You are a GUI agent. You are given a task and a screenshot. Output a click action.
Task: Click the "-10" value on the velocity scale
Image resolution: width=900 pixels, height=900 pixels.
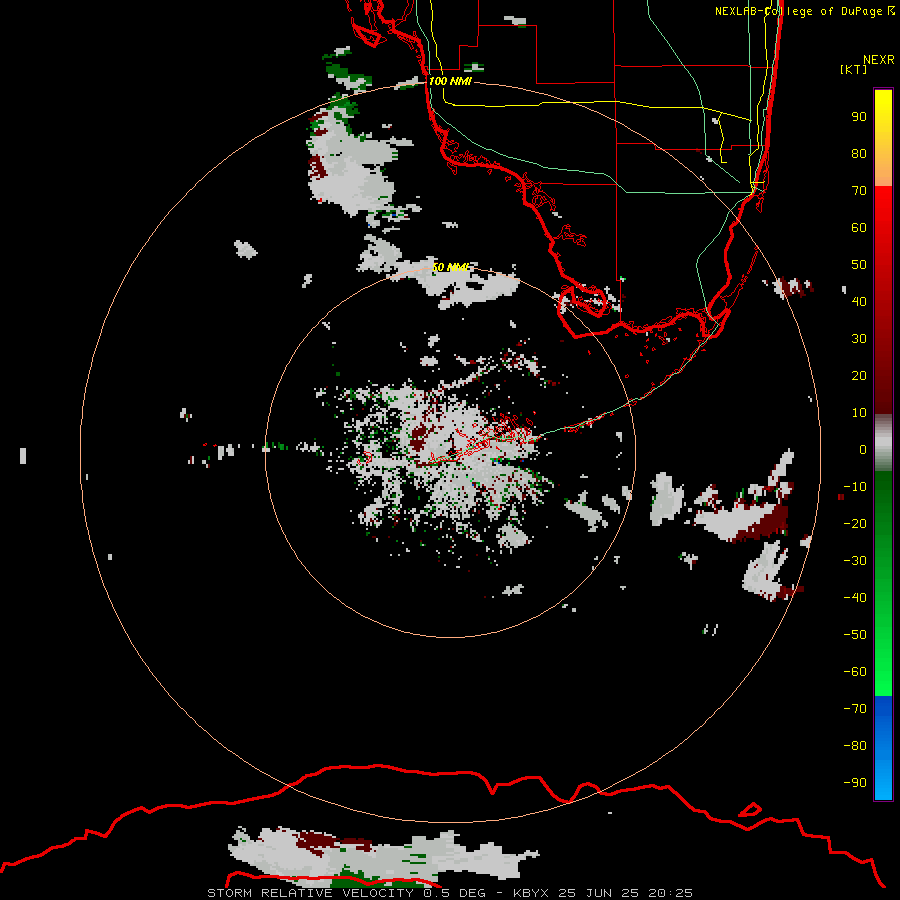[855, 487]
